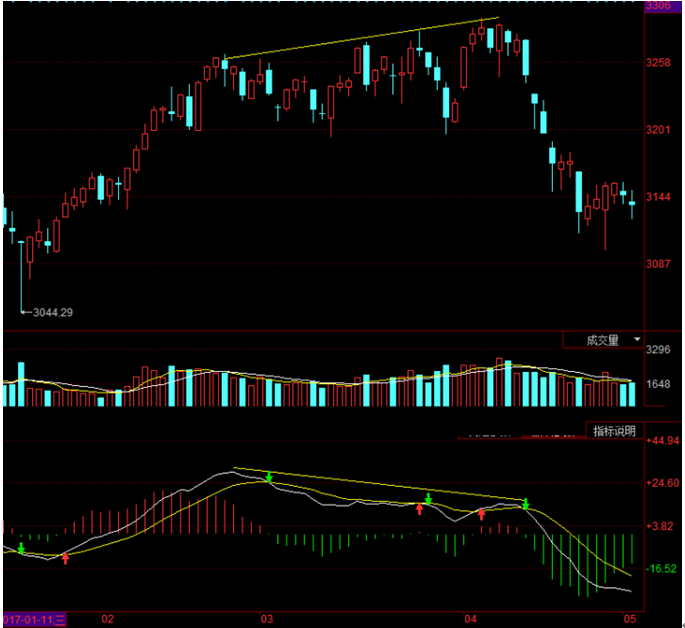Click green sell arrow at the MACD peak

point(268,478)
